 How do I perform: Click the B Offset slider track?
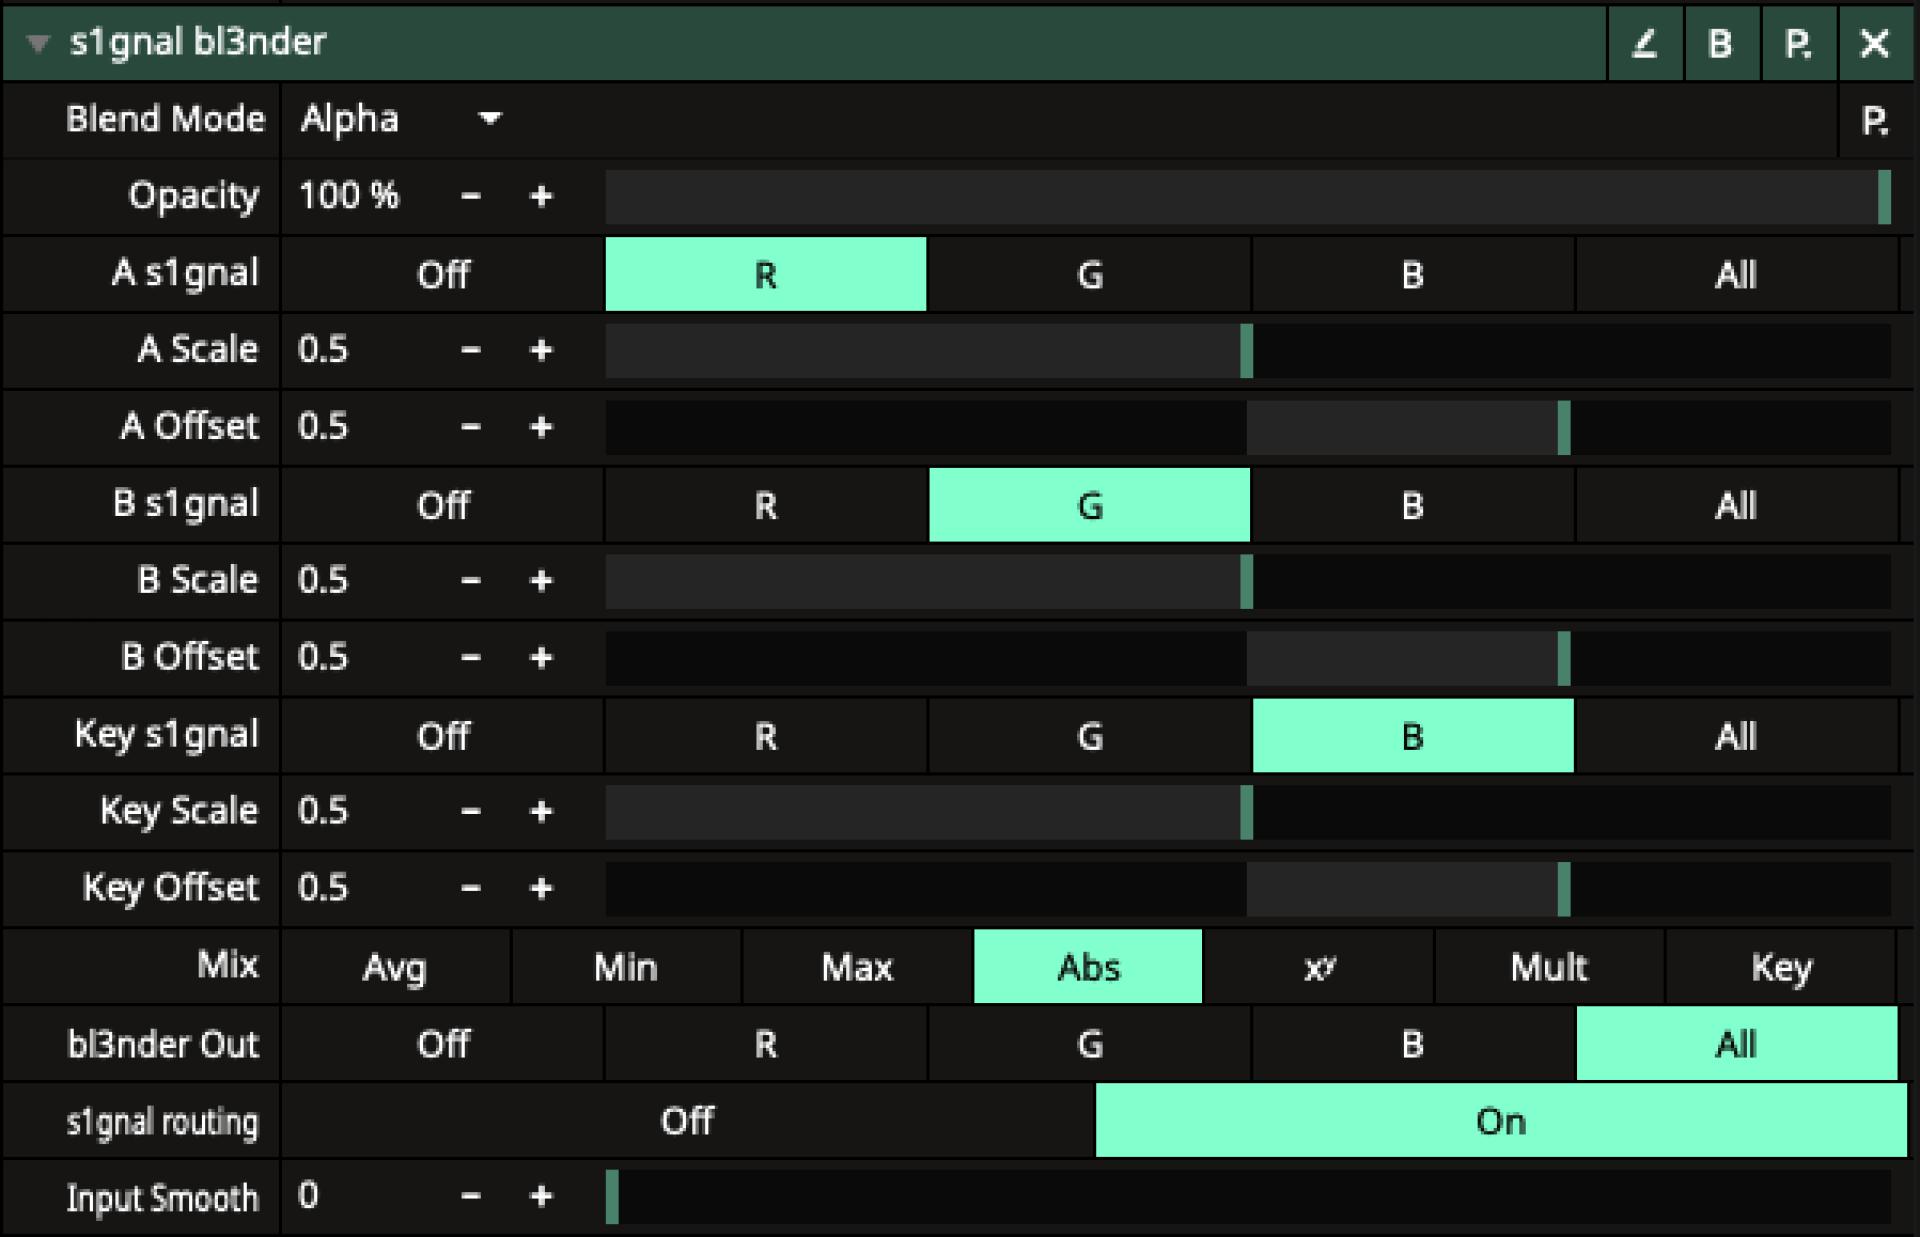click(1246, 658)
